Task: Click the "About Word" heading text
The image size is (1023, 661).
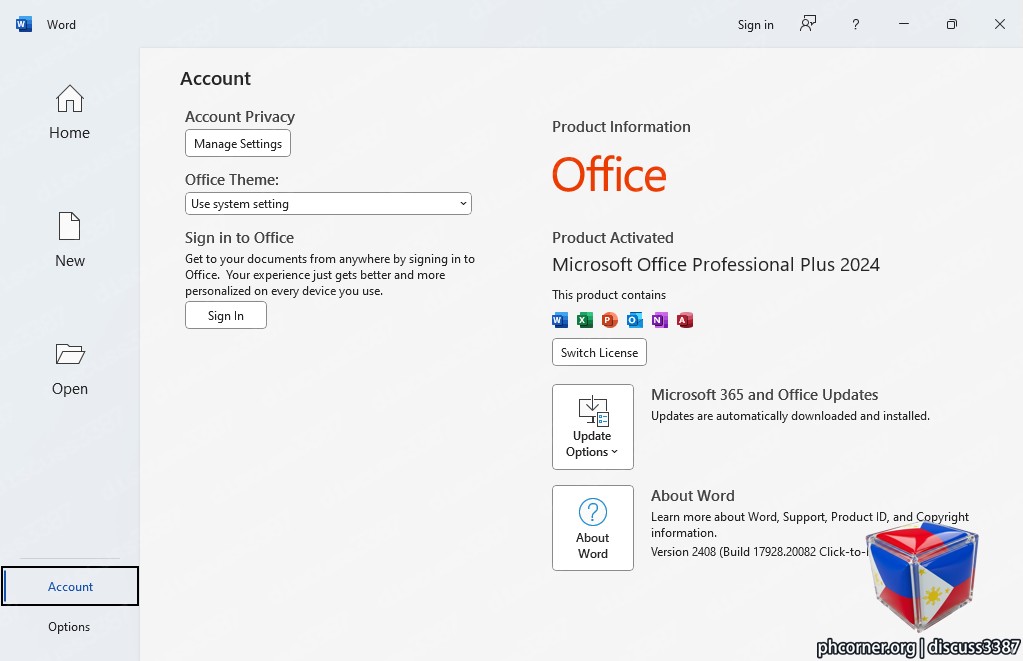Action: 692,496
